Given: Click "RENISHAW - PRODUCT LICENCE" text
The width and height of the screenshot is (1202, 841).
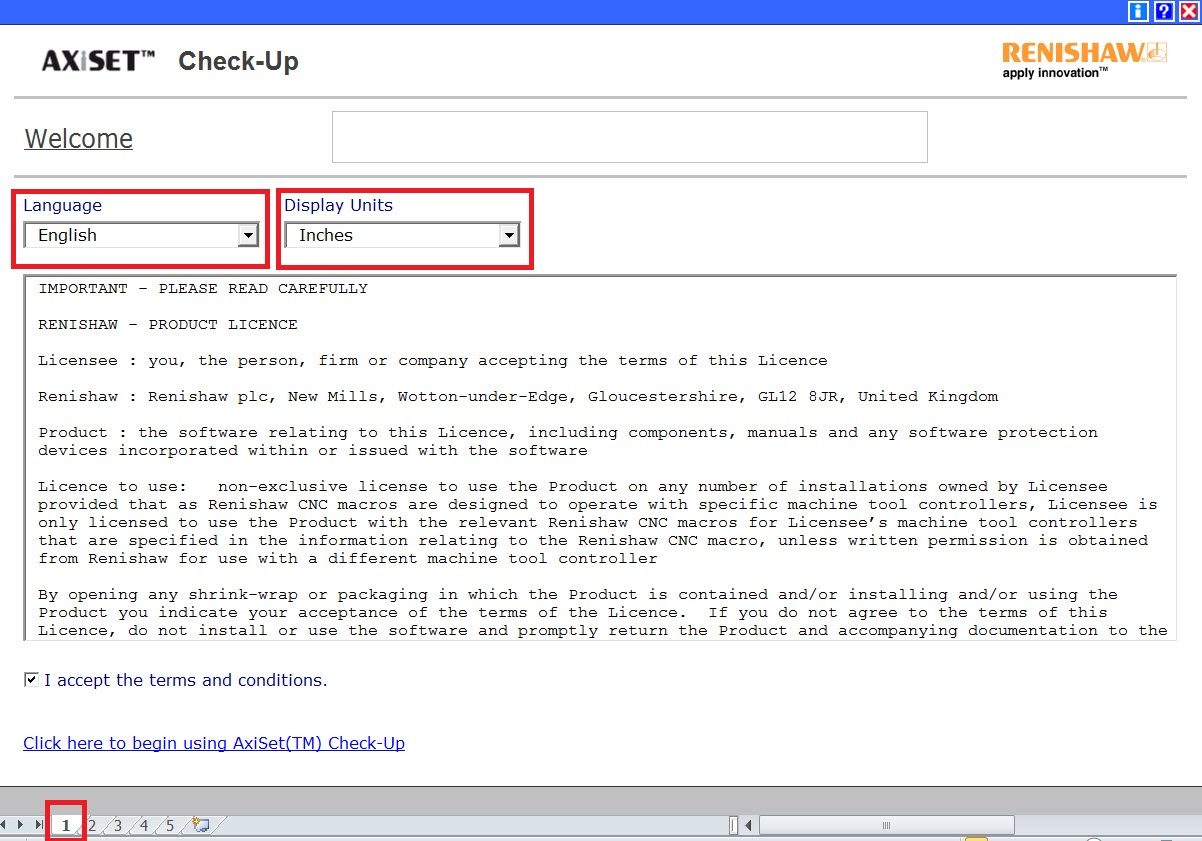Looking at the screenshot, I should pos(168,325).
